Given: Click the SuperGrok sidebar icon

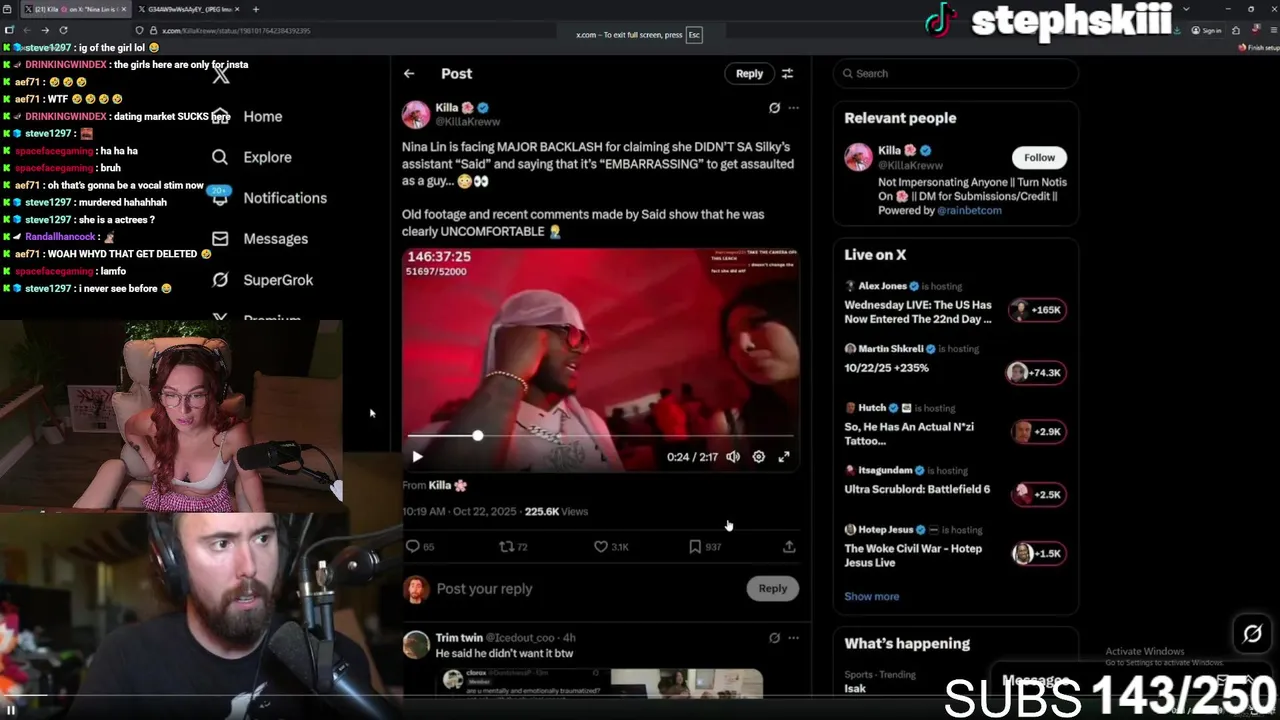Looking at the screenshot, I should pyautogui.click(x=220, y=280).
